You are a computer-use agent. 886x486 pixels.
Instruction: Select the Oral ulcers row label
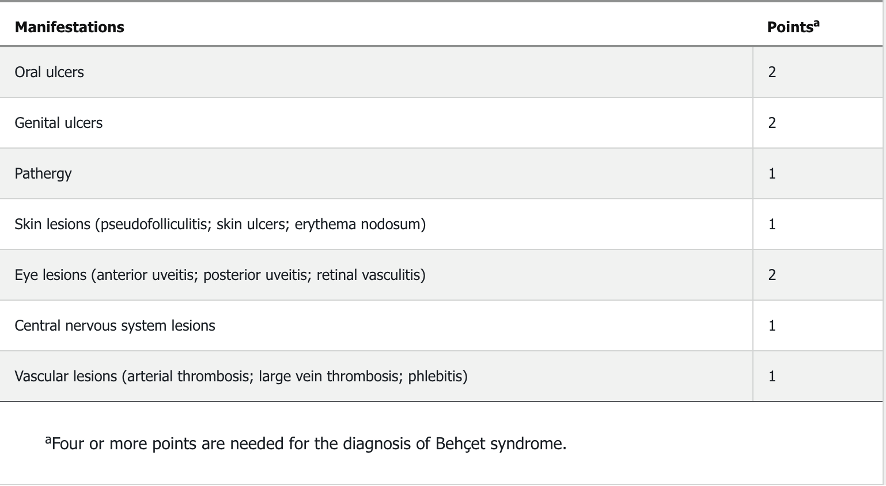point(49,72)
